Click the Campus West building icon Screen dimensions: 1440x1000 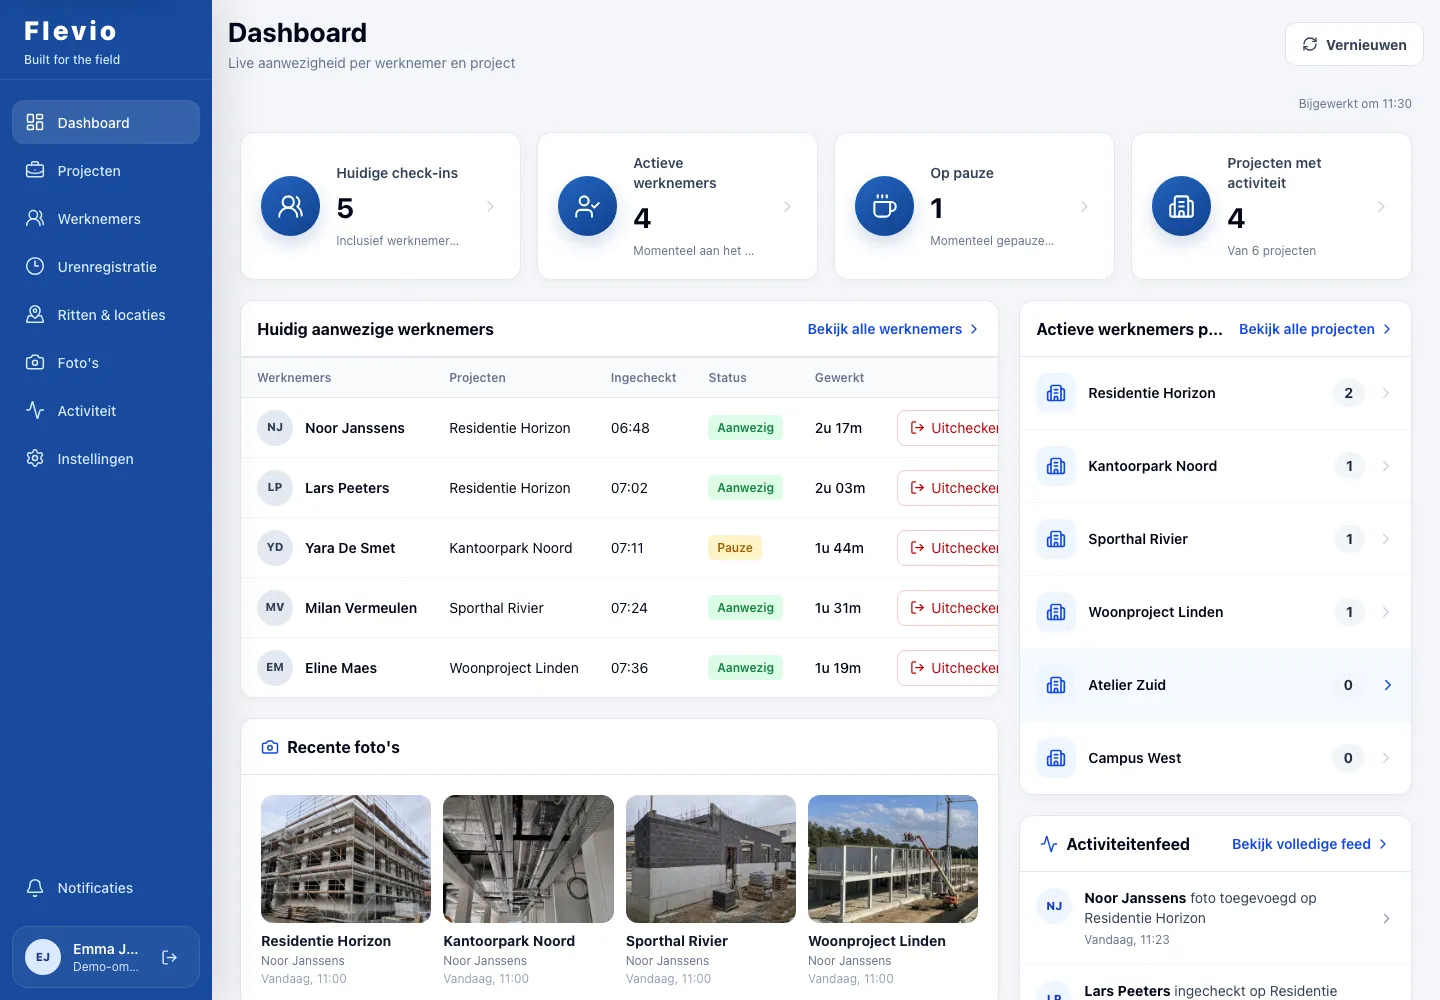[x=1056, y=758]
